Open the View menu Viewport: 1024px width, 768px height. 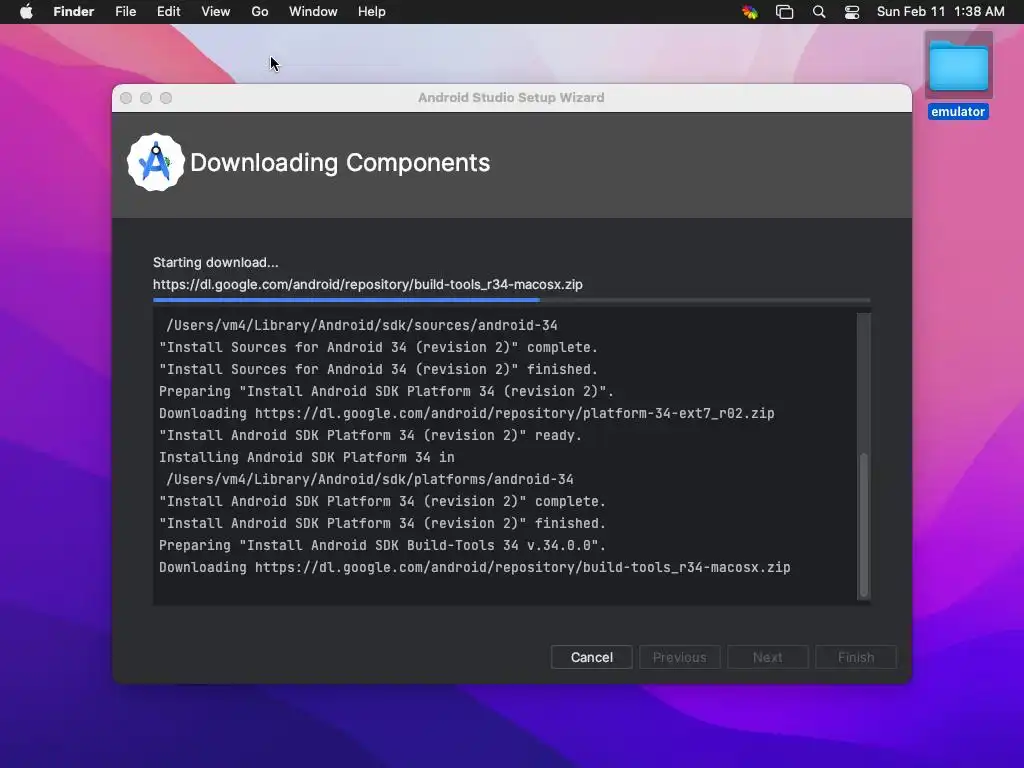pos(216,12)
